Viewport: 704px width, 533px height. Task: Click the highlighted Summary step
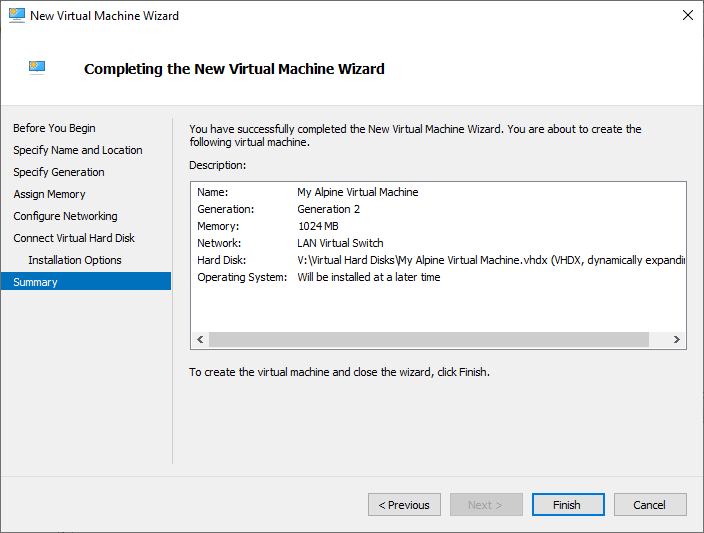point(35,282)
